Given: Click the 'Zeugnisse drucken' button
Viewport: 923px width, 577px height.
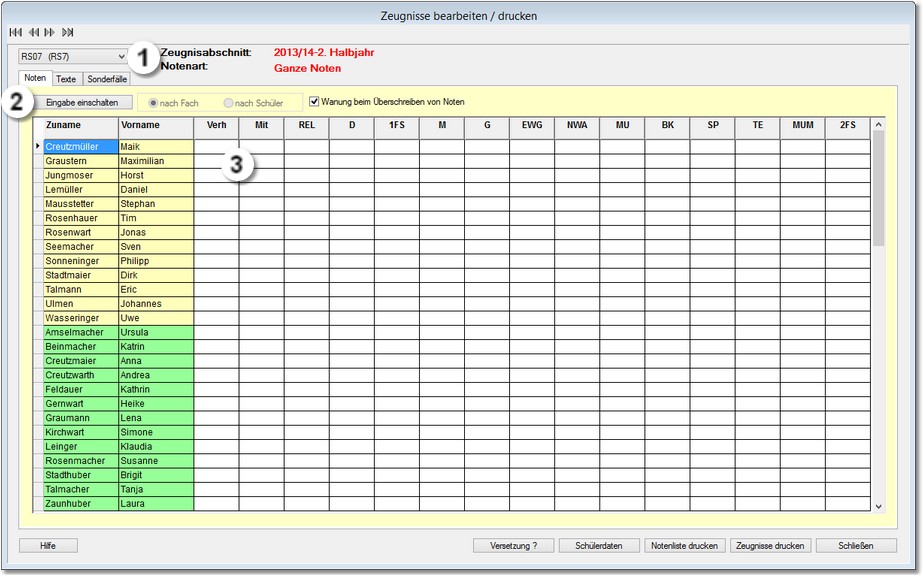Looking at the screenshot, I should click(x=769, y=546).
